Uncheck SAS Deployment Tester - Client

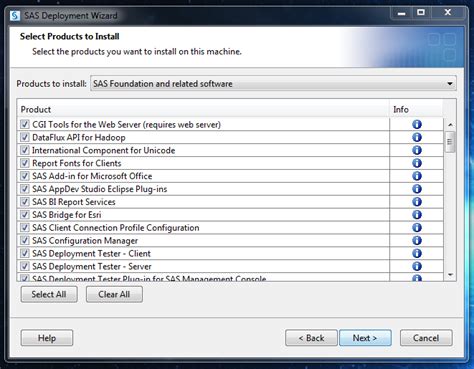coord(25,253)
